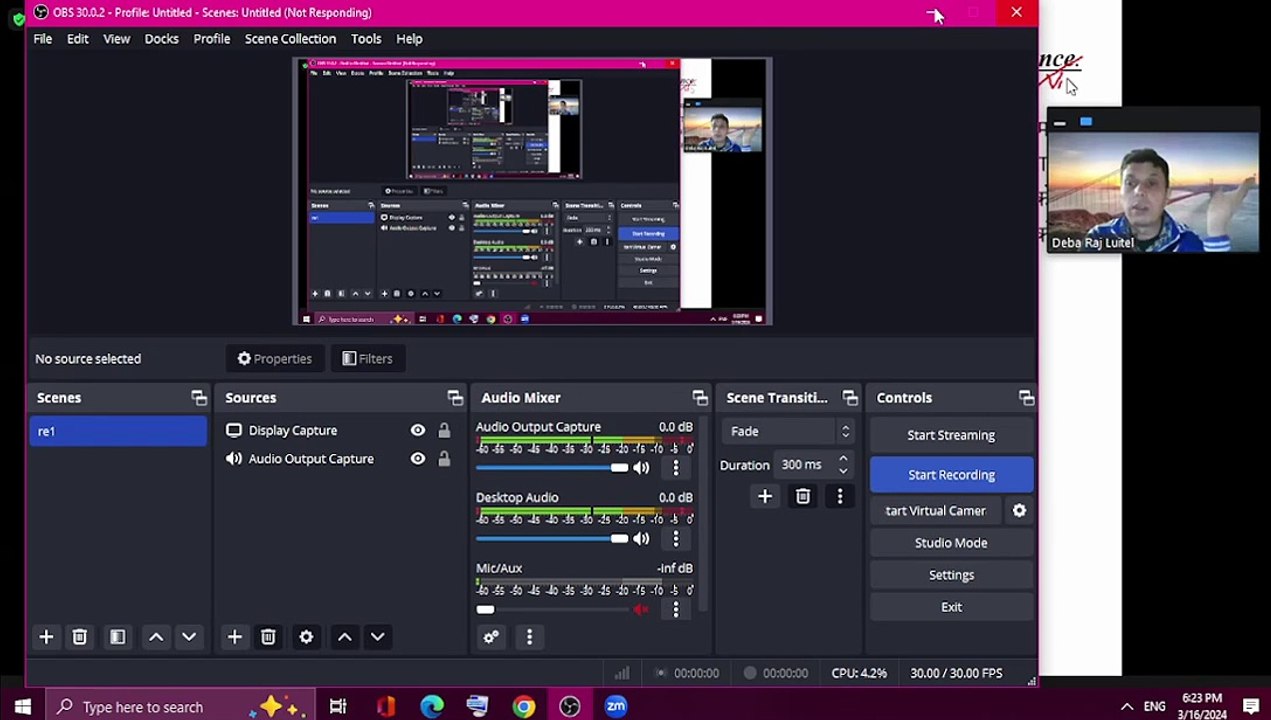Move scene down arrow in Scenes dock
The image size is (1271, 720).
pyautogui.click(x=189, y=637)
